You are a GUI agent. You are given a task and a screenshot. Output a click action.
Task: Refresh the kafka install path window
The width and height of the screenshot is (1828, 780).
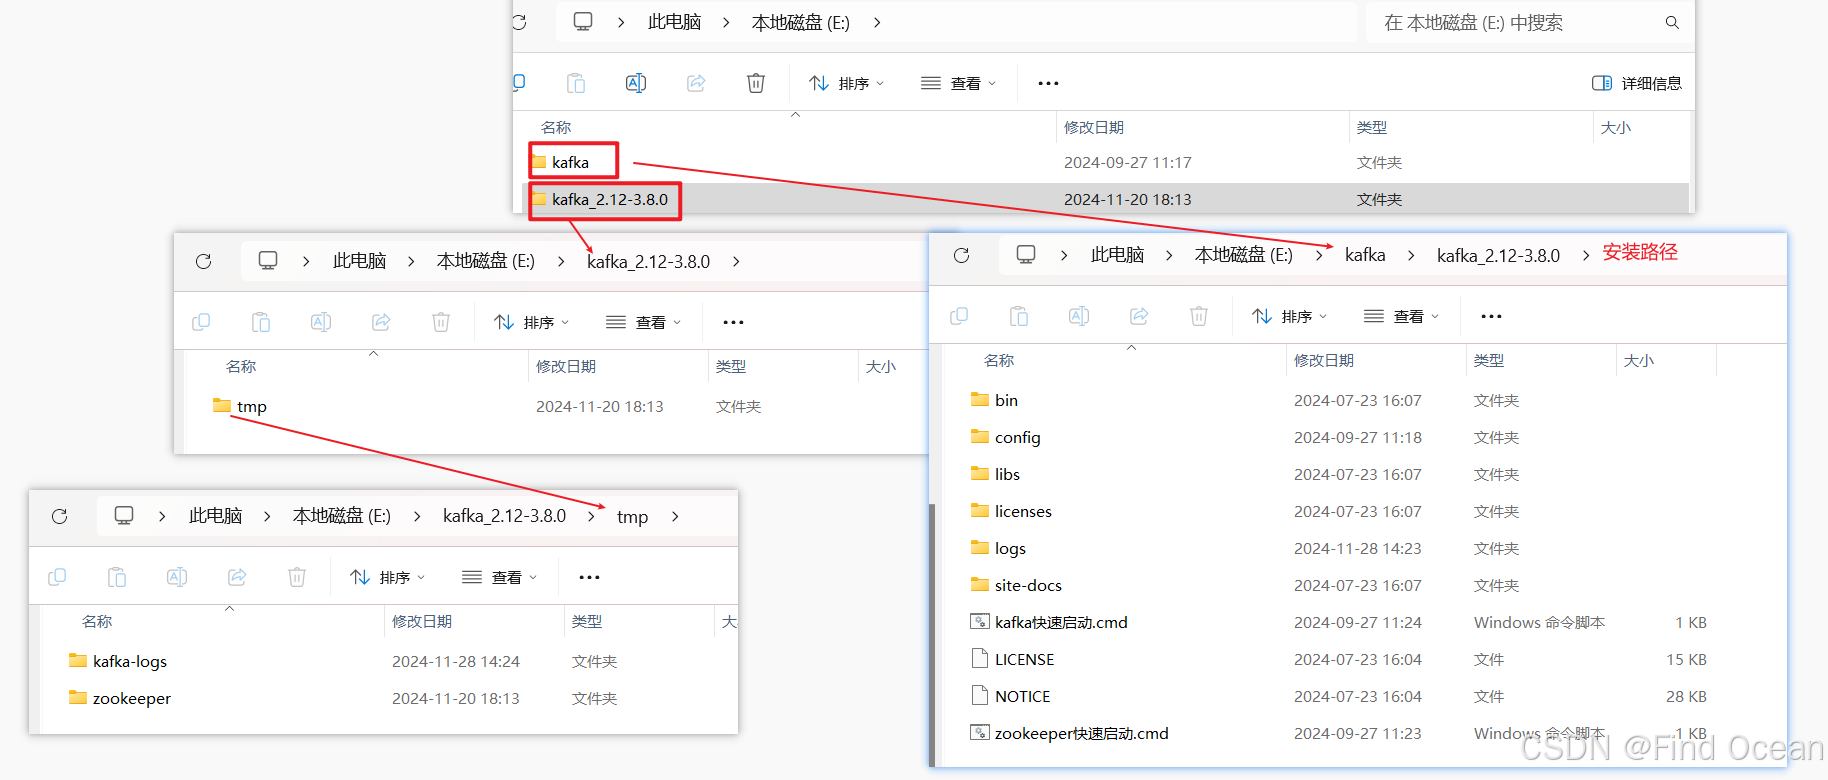coord(962,255)
